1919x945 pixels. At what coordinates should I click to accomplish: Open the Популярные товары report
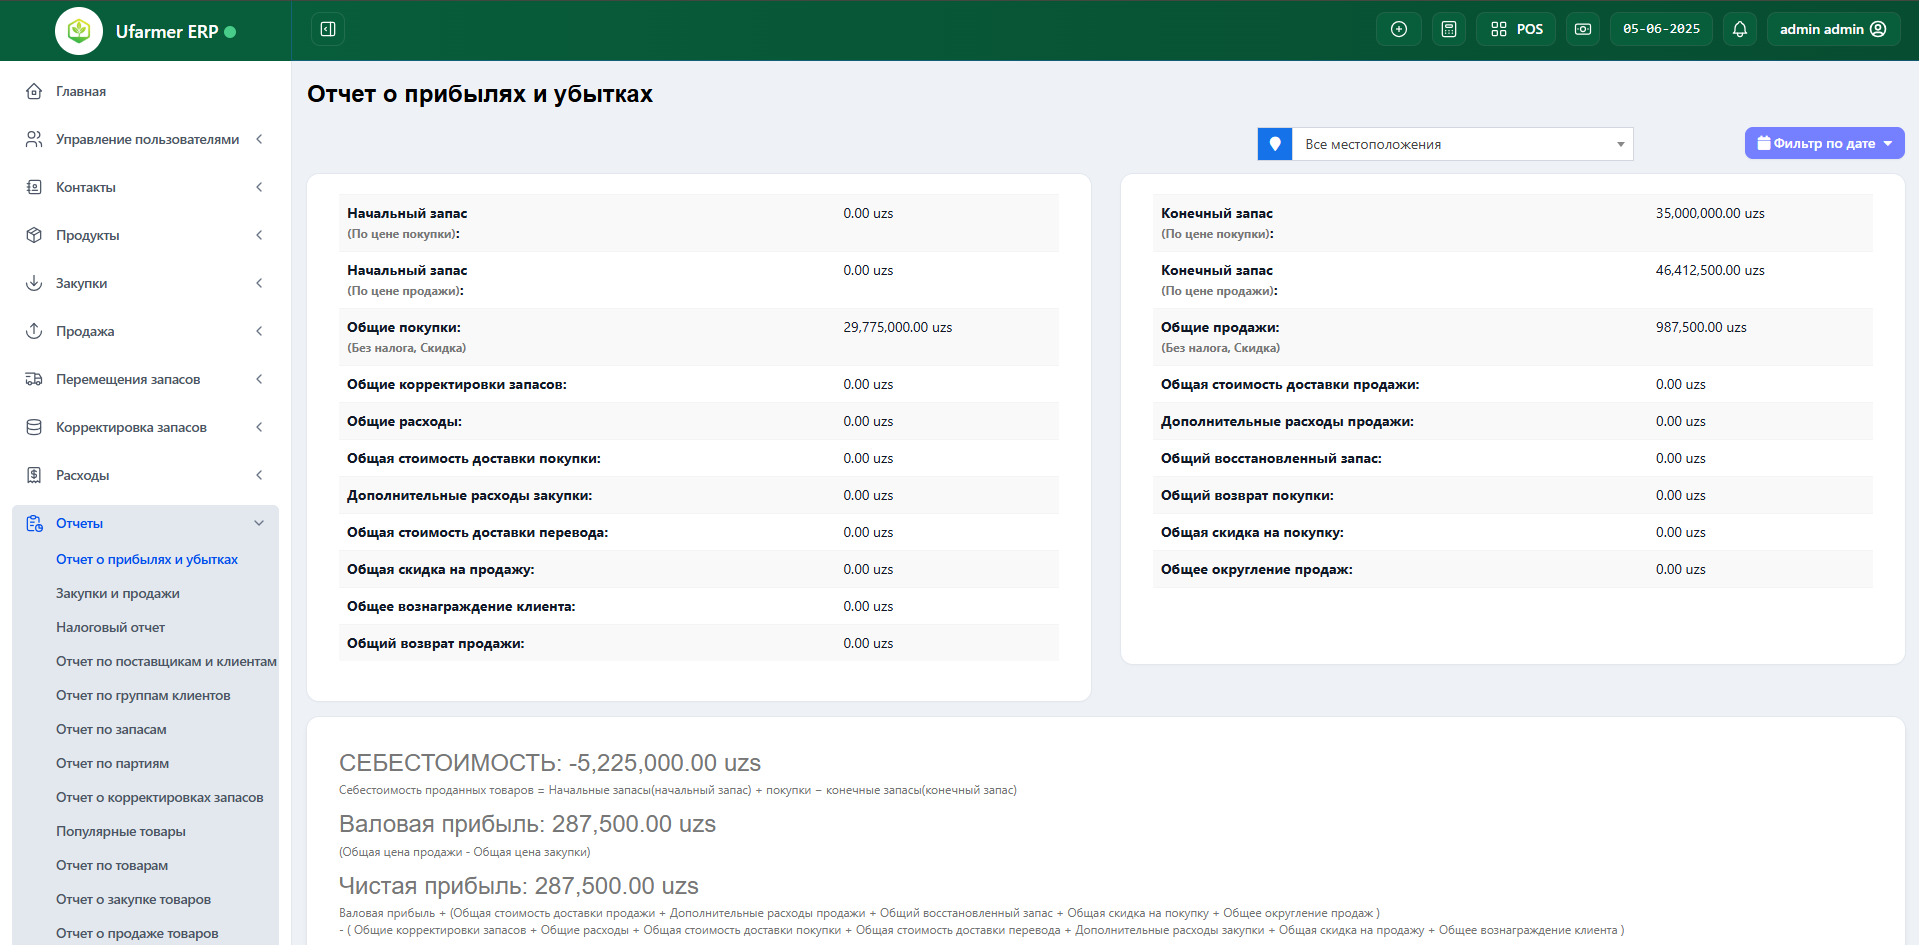(120, 831)
